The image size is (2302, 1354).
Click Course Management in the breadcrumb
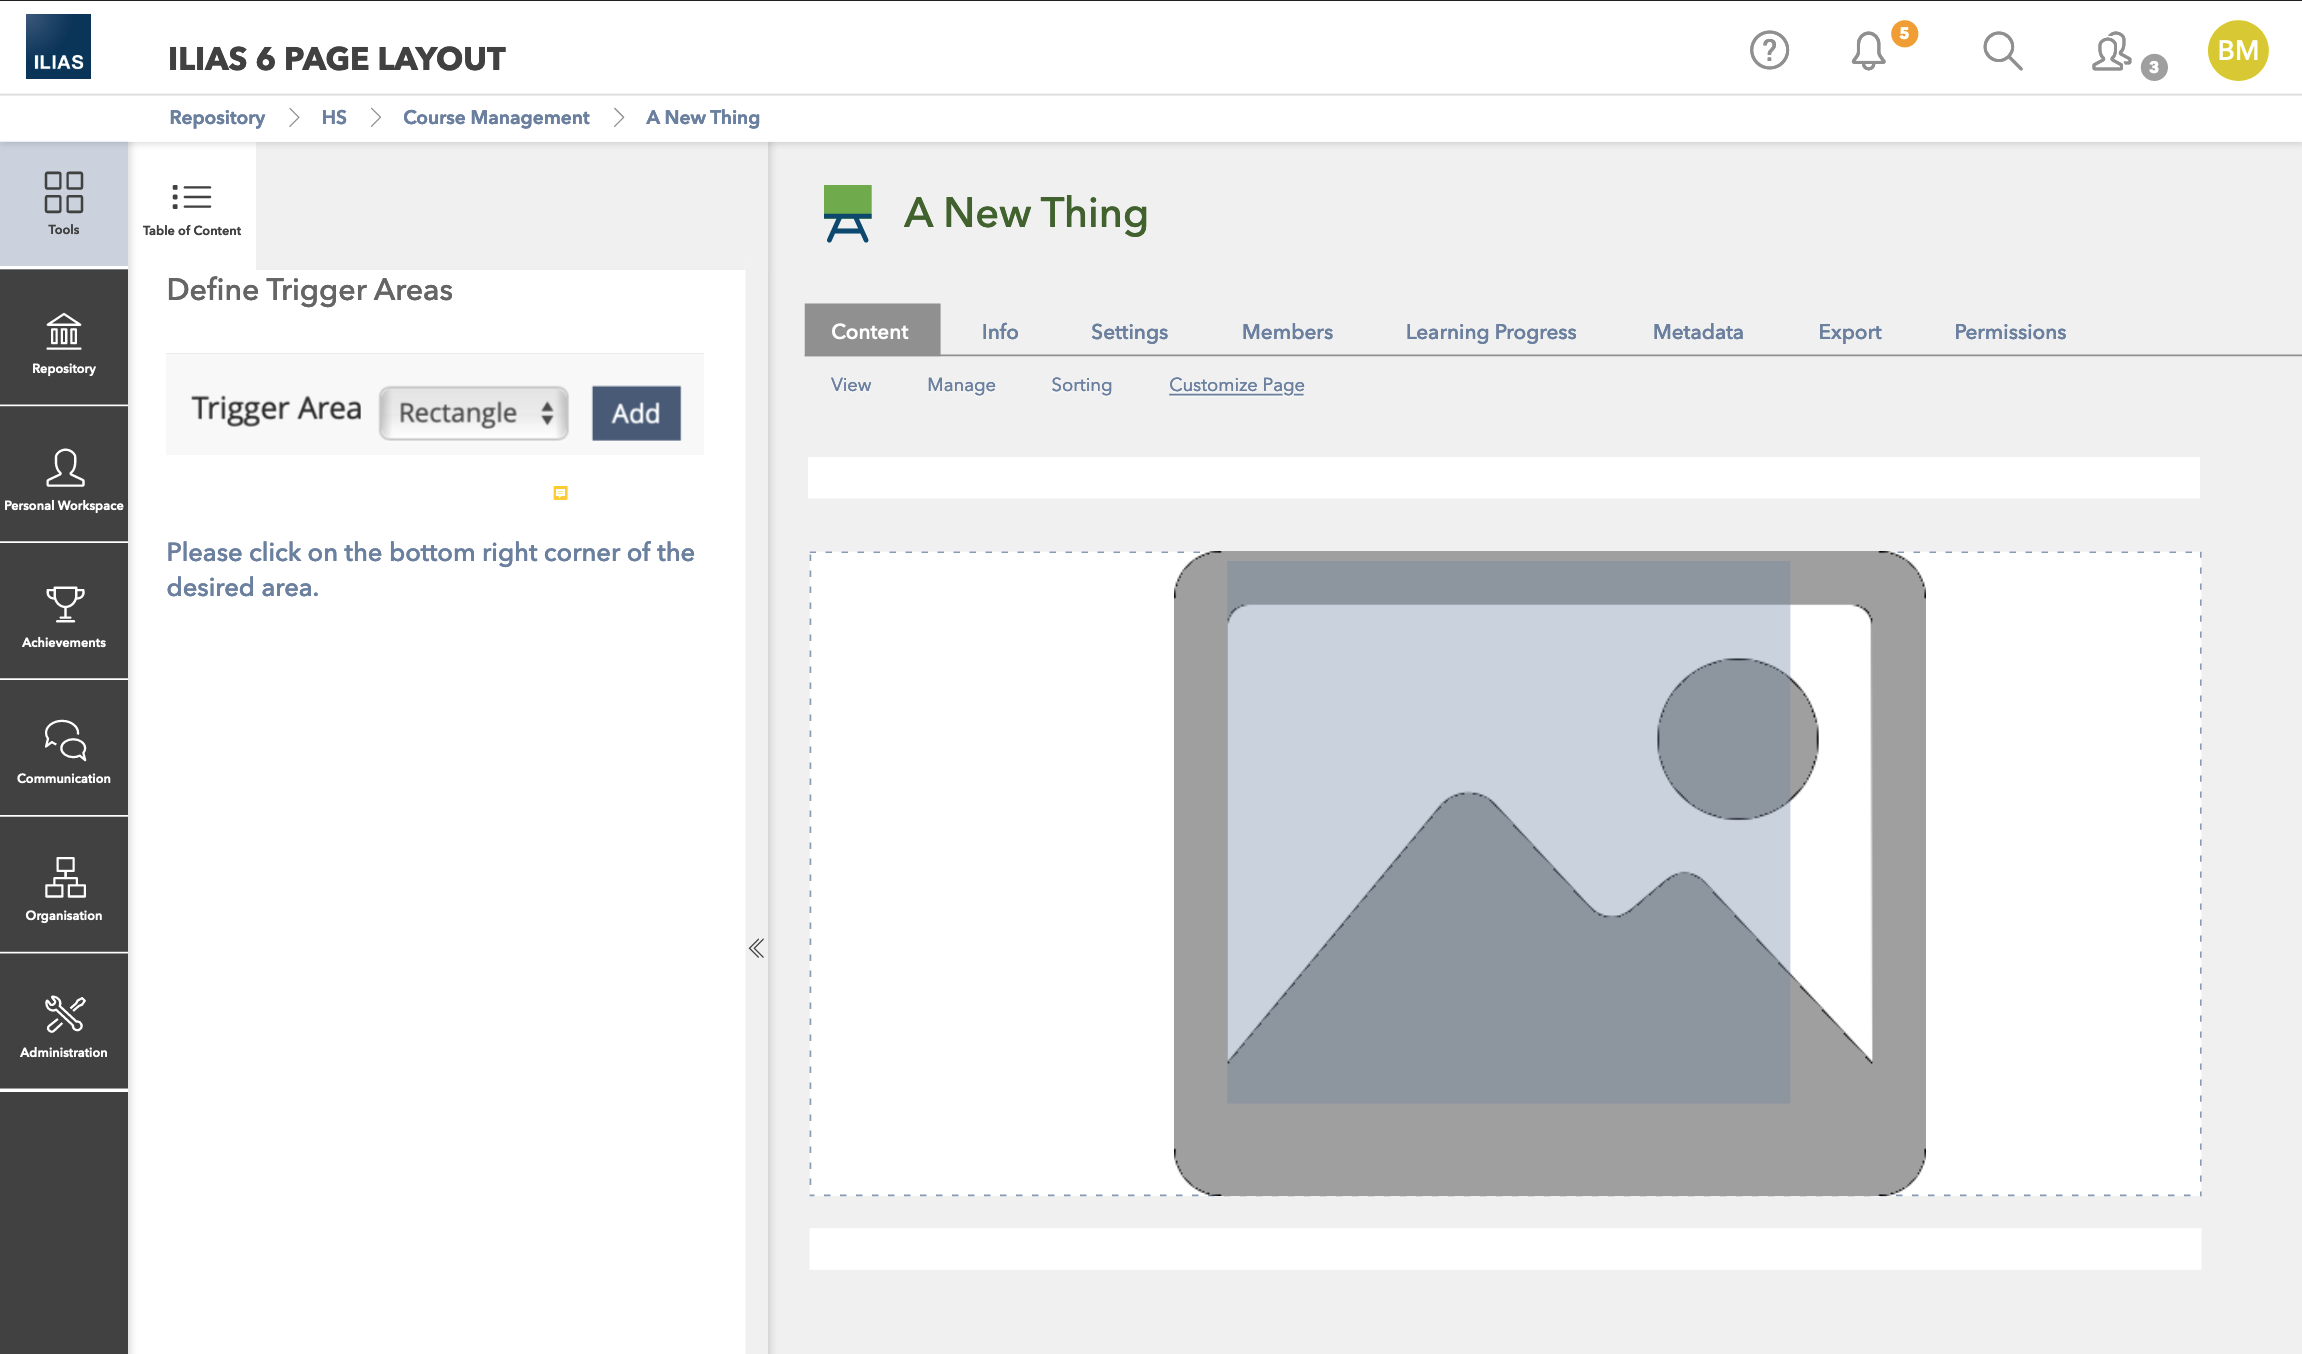tap(496, 117)
